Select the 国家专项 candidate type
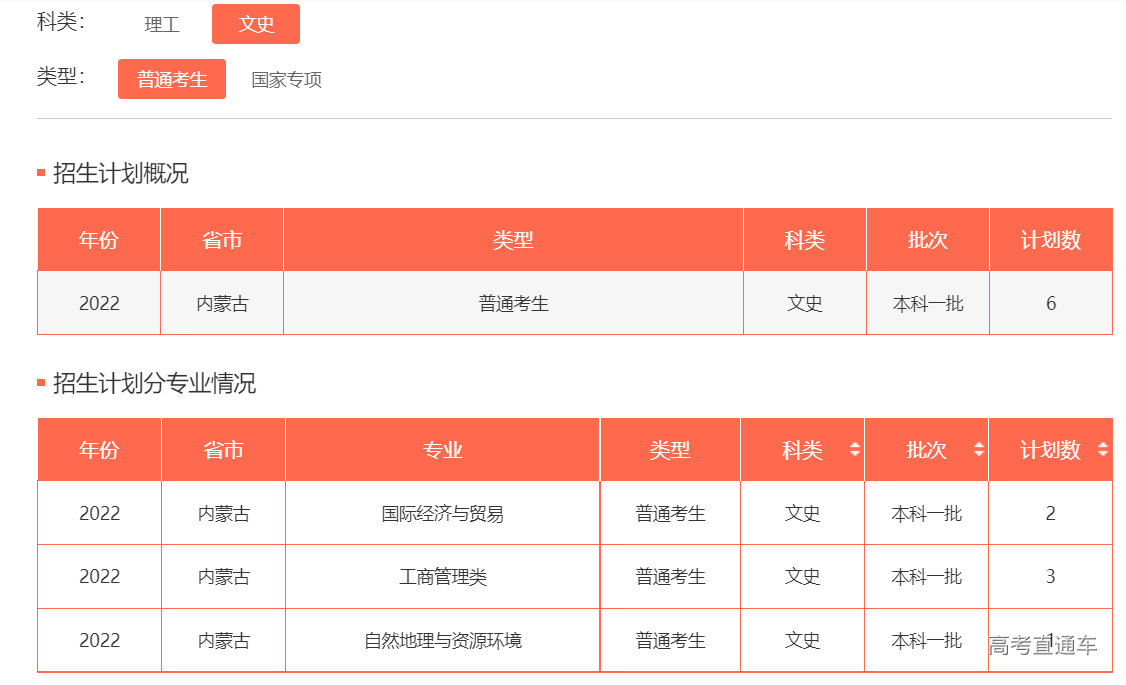1126x685 pixels. pyautogui.click(x=286, y=79)
